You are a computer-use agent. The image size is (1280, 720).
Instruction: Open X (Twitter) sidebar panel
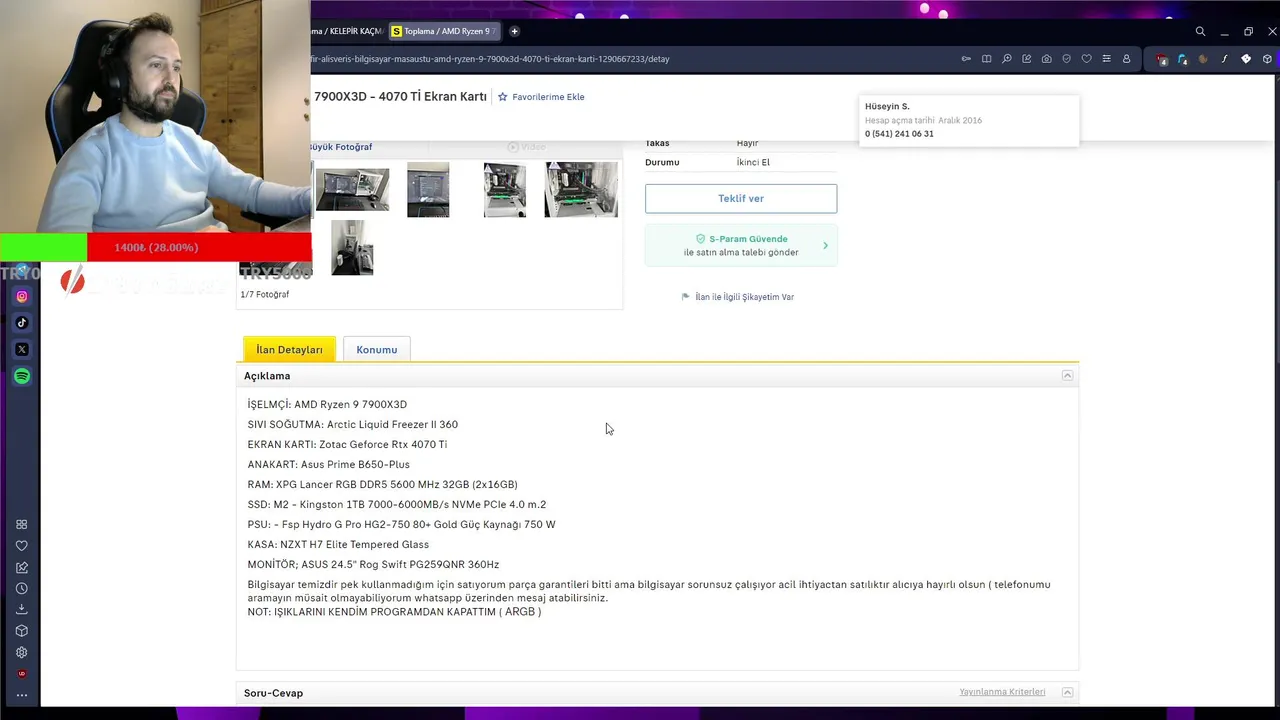pyautogui.click(x=22, y=349)
